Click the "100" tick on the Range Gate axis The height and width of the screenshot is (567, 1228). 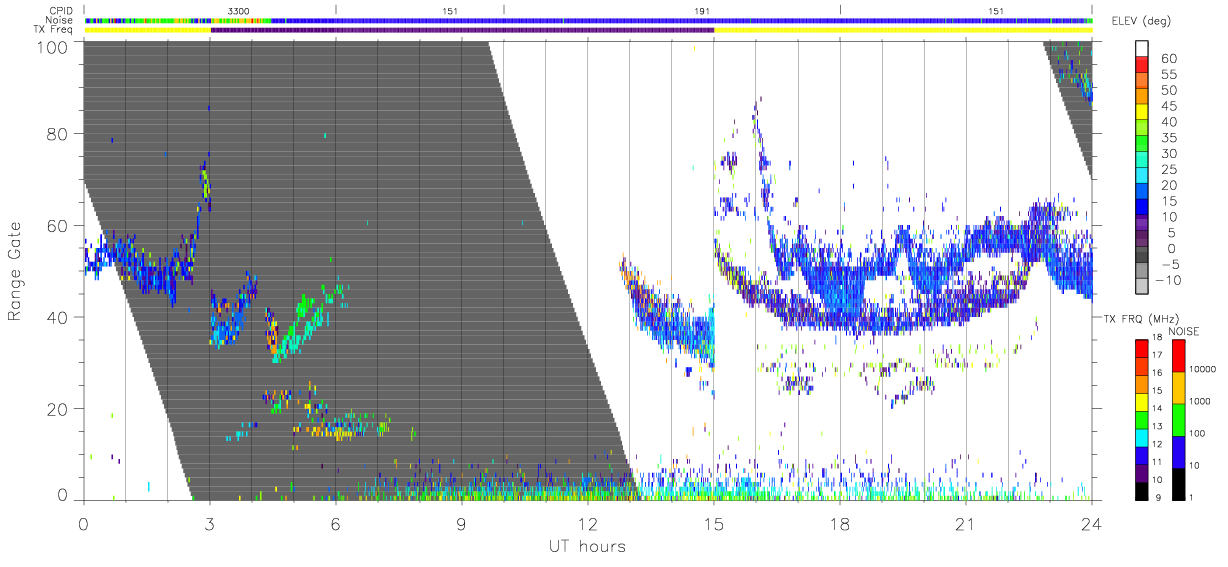53,47
